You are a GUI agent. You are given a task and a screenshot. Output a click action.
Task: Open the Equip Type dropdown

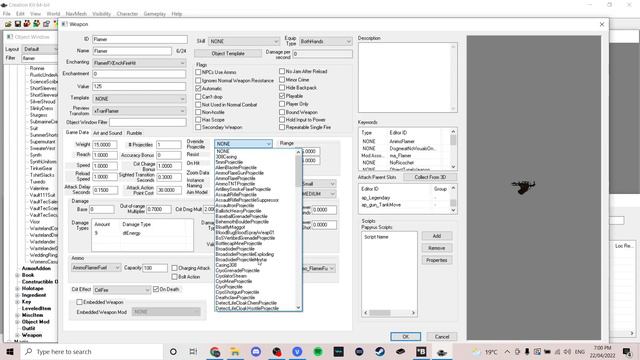point(325,41)
